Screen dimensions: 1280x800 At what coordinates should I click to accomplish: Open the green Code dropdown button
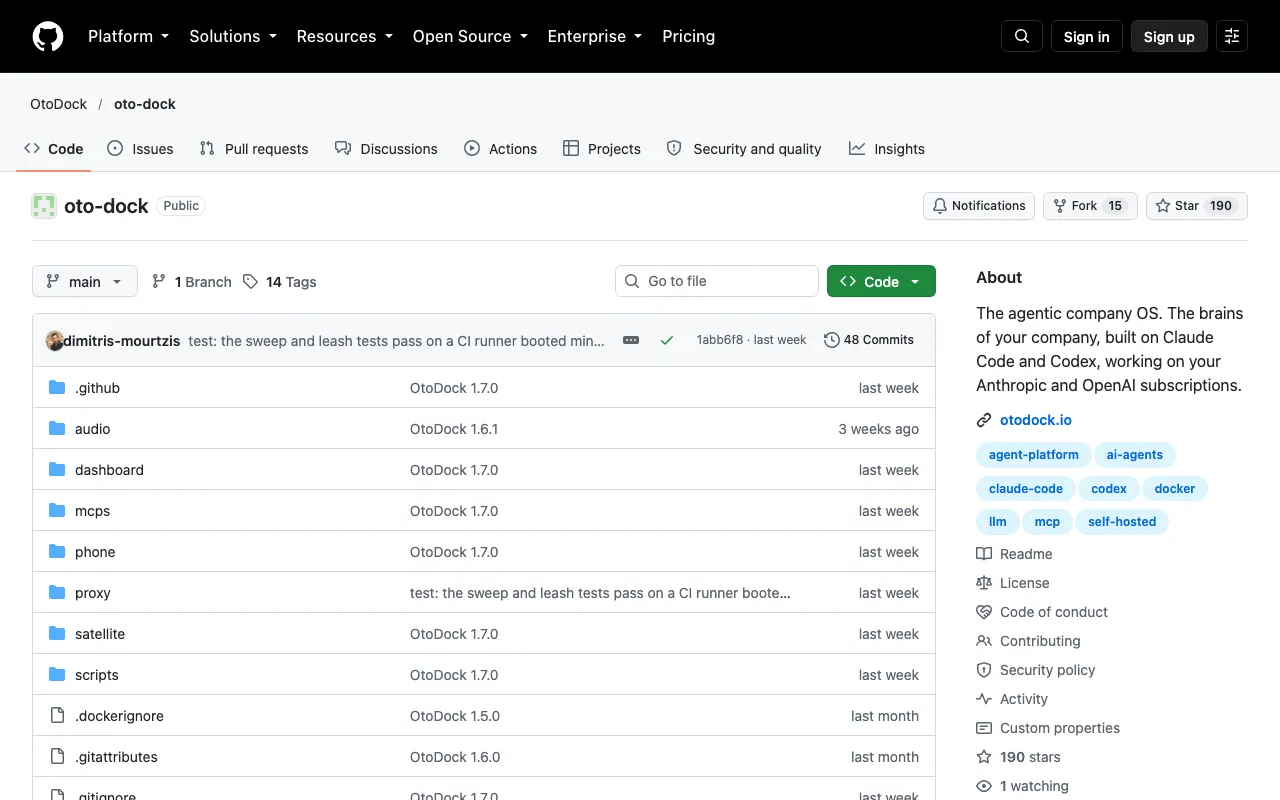pyautogui.click(x=881, y=282)
